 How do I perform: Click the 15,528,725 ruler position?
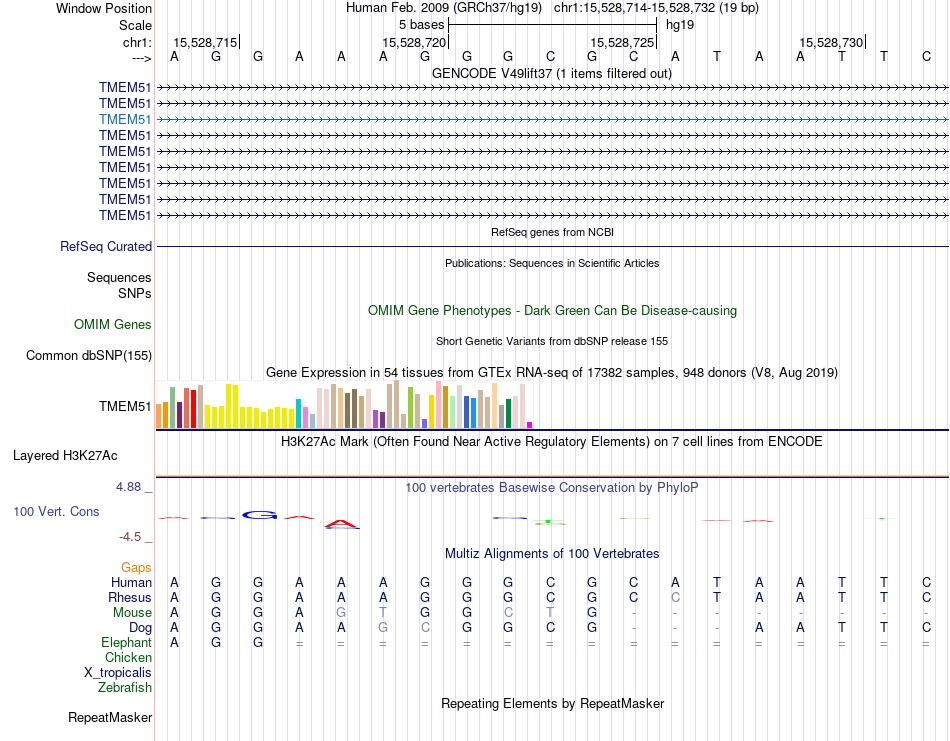coord(622,42)
